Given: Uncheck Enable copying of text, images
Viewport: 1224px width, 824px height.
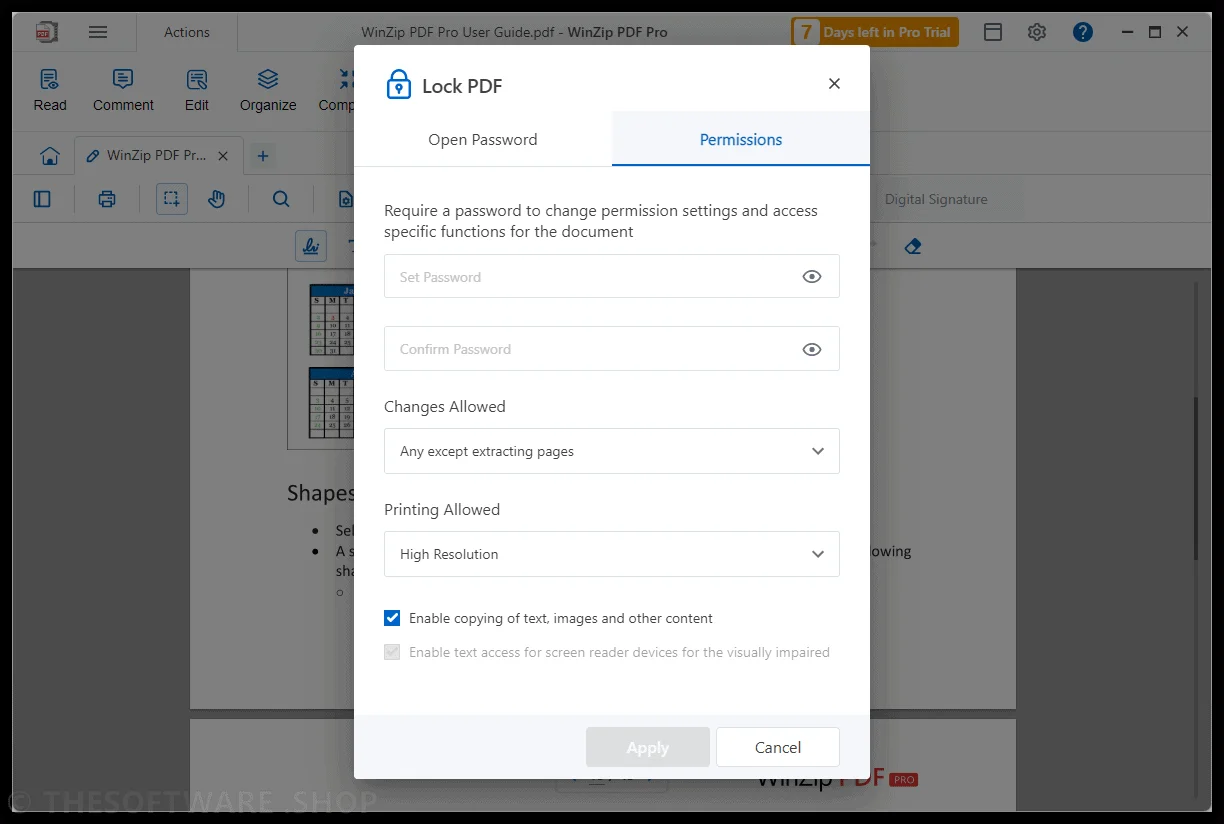Looking at the screenshot, I should pos(392,618).
